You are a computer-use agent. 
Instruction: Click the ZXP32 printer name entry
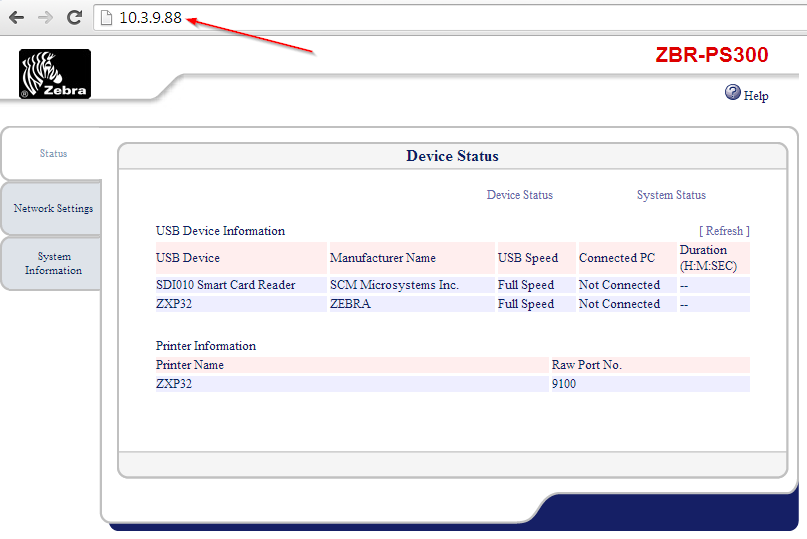174,384
